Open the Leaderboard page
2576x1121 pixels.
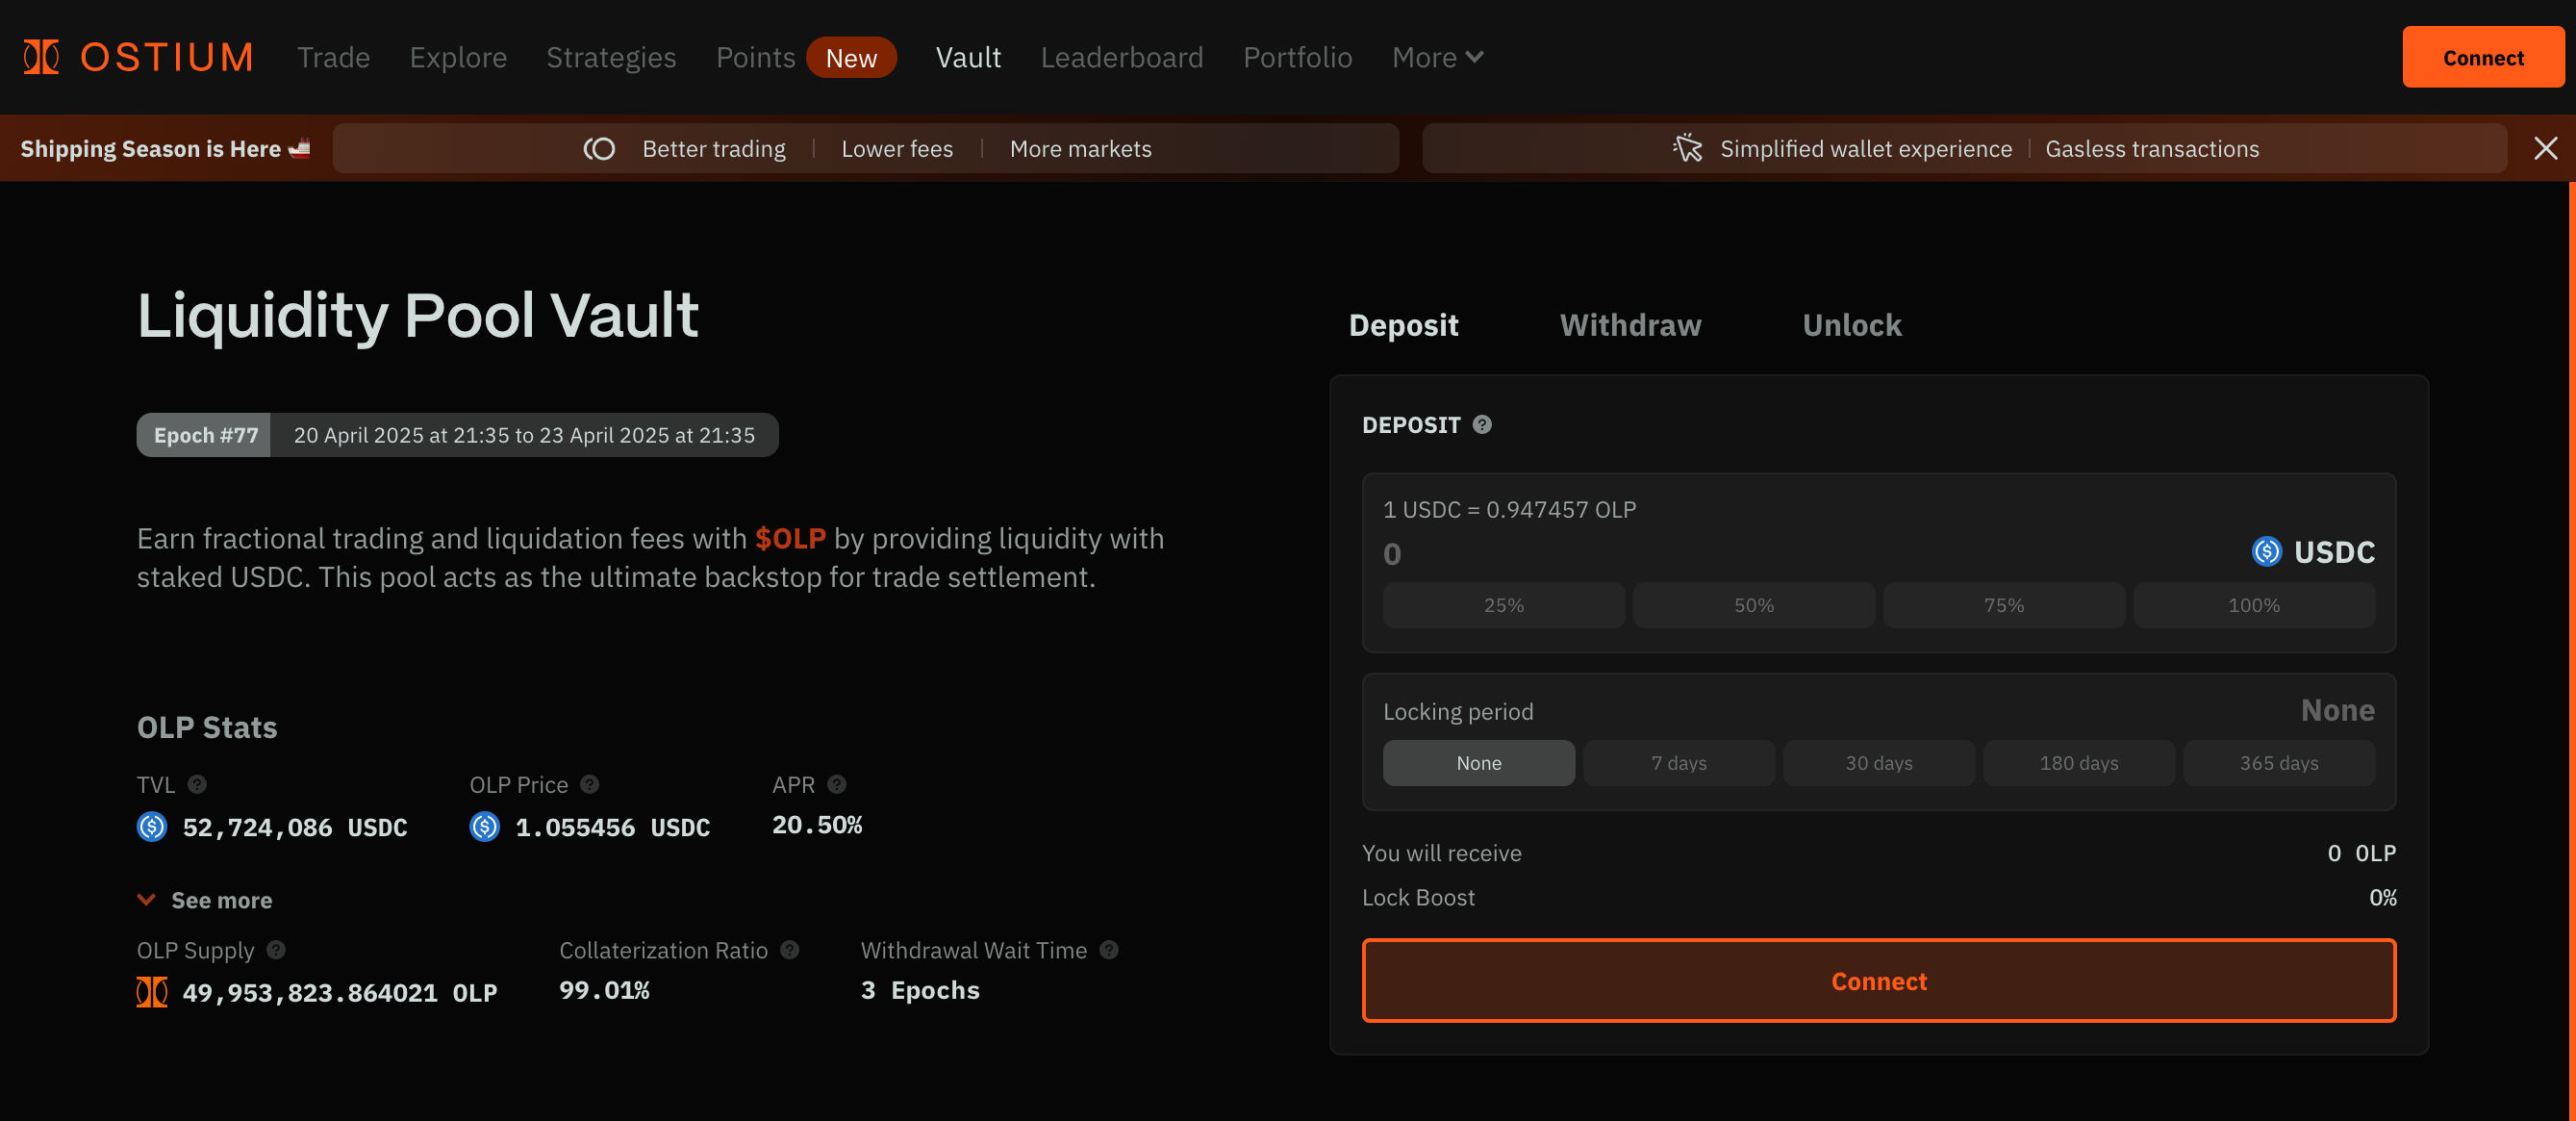1122,58
